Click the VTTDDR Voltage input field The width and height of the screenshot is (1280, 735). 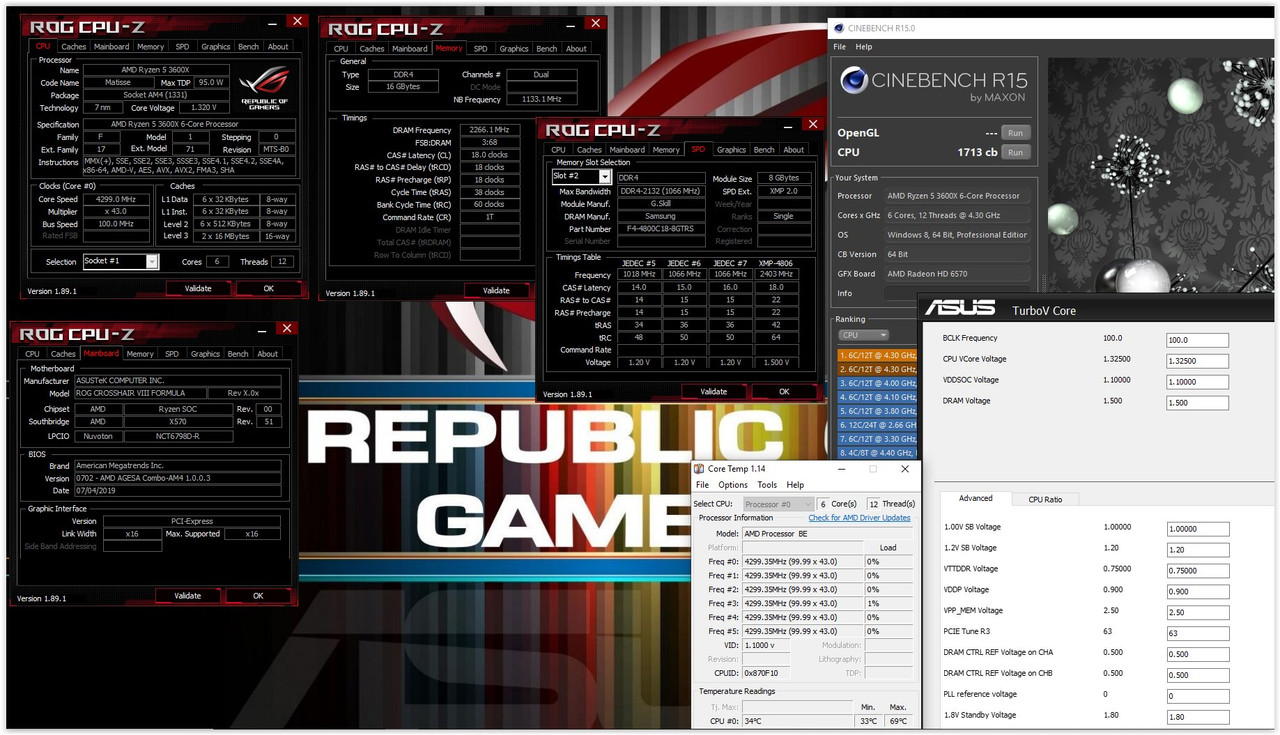pos(1198,571)
